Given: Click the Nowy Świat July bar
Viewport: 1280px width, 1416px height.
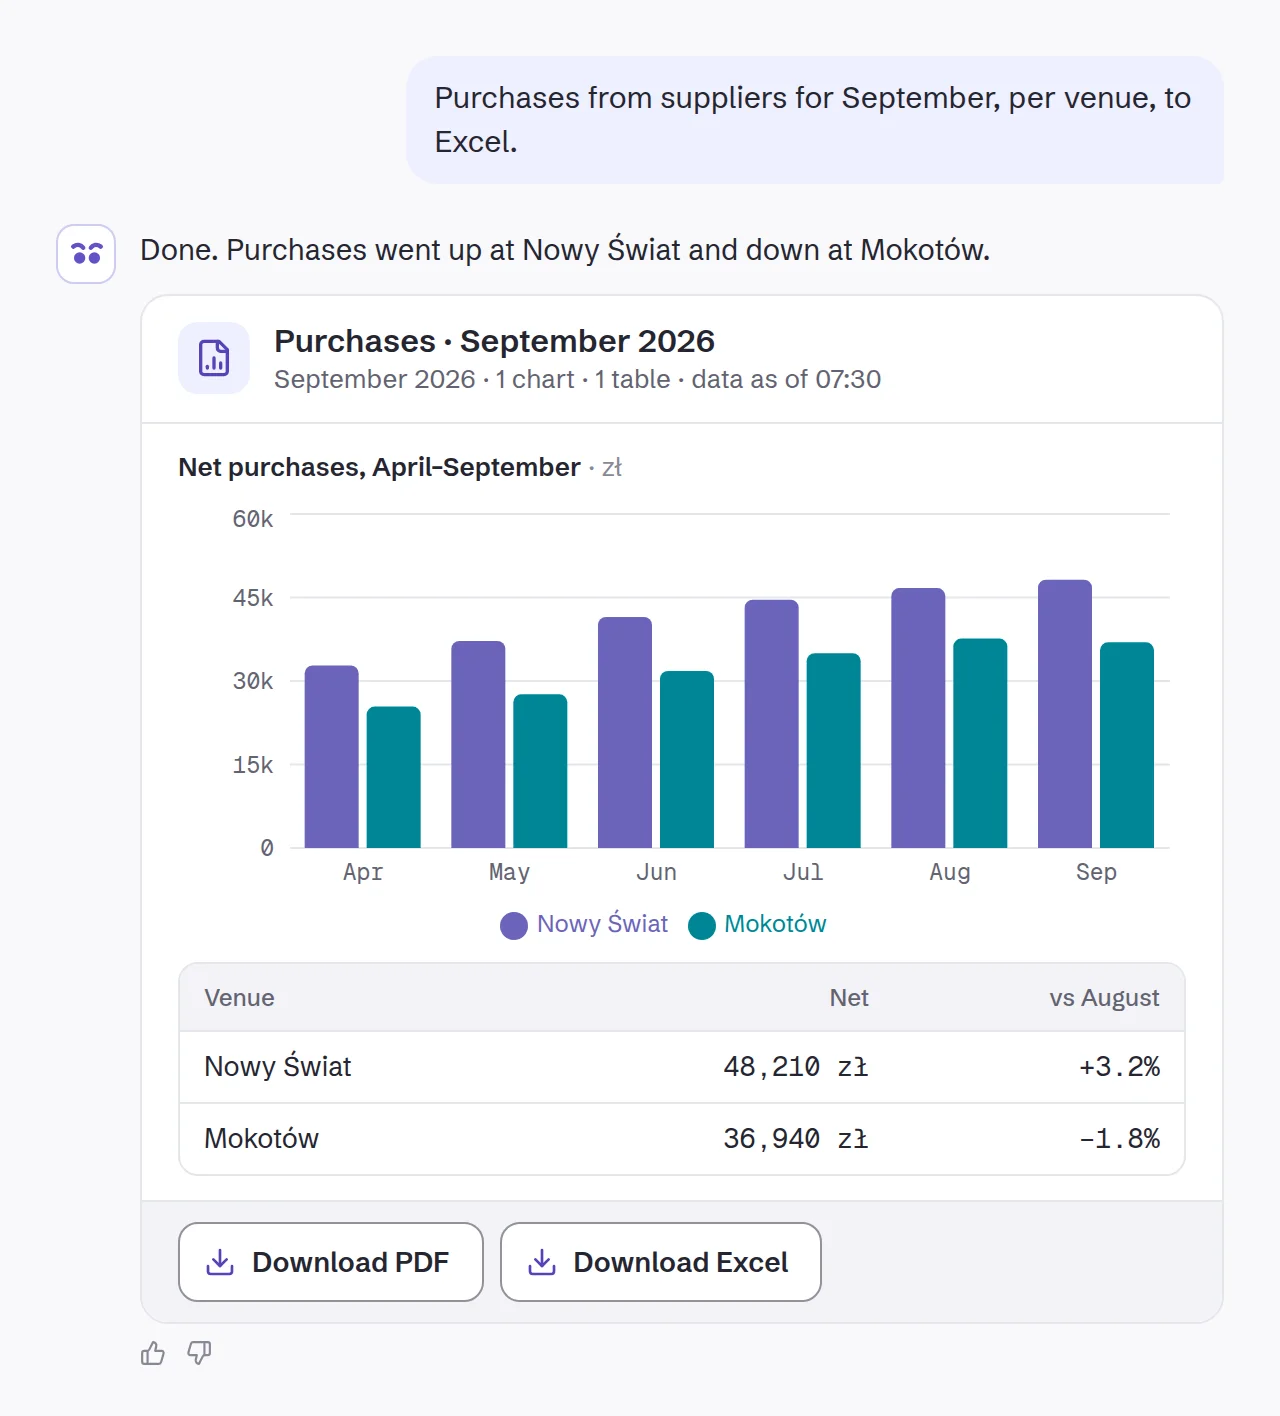Looking at the screenshot, I should pos(772,724).
